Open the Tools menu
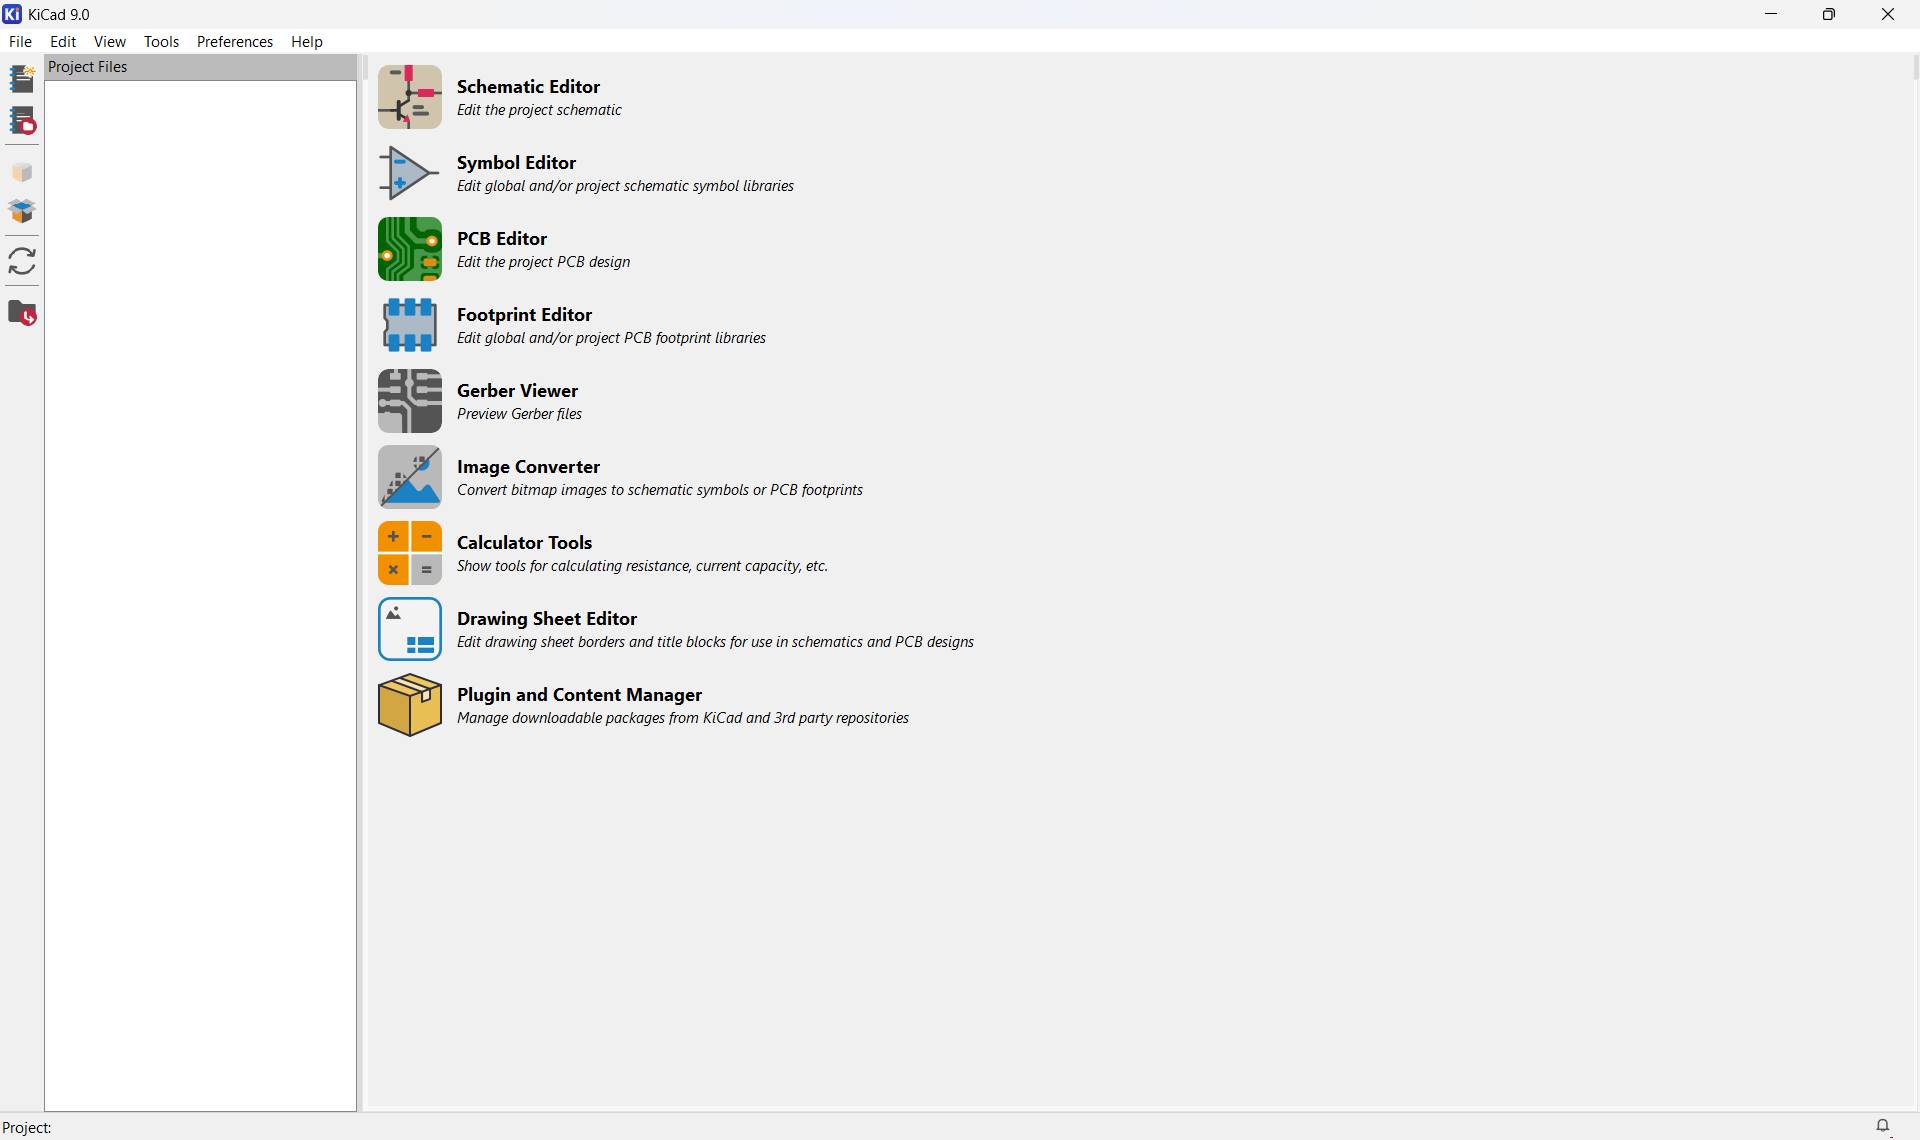The width and height of the screenshot is (1920, 1140). [161, 42]
